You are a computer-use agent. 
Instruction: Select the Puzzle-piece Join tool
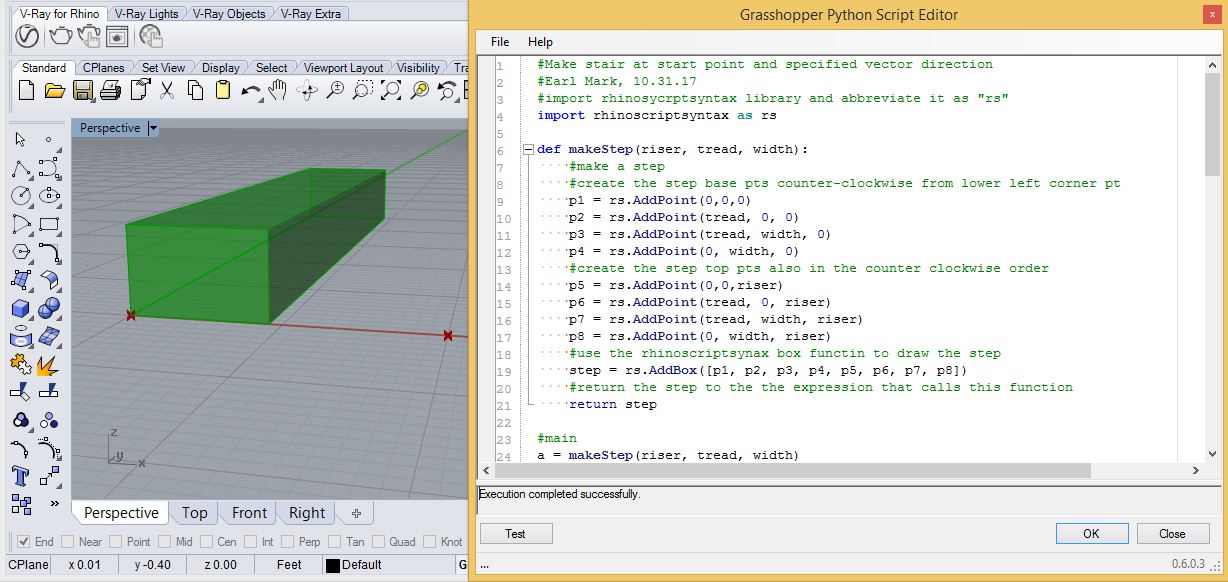click(x=21, y=364)
